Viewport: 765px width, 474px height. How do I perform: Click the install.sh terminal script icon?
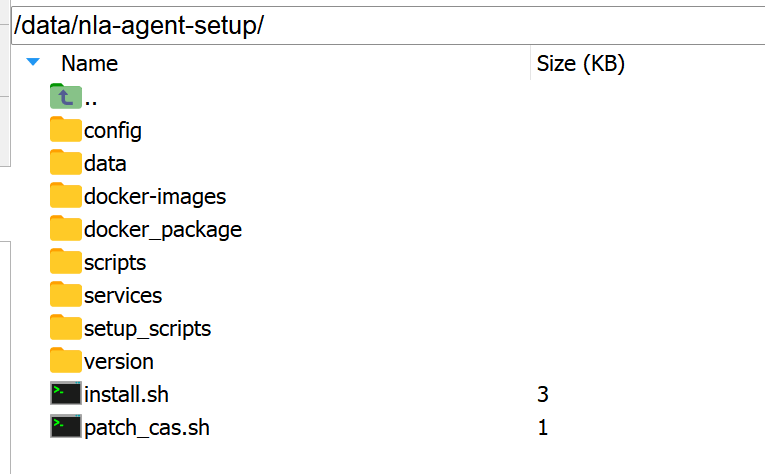[65, 394]
